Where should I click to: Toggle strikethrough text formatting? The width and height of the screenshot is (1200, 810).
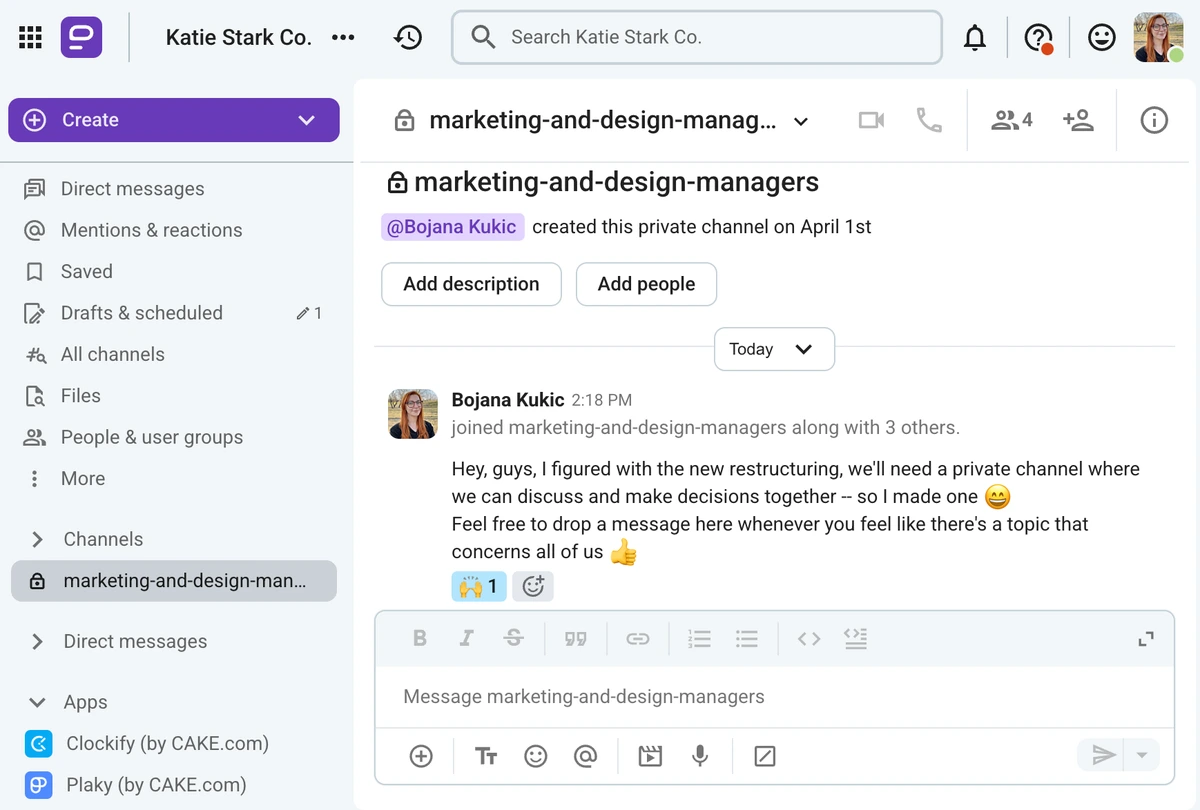pyautogui.click(x=514, y=639)
